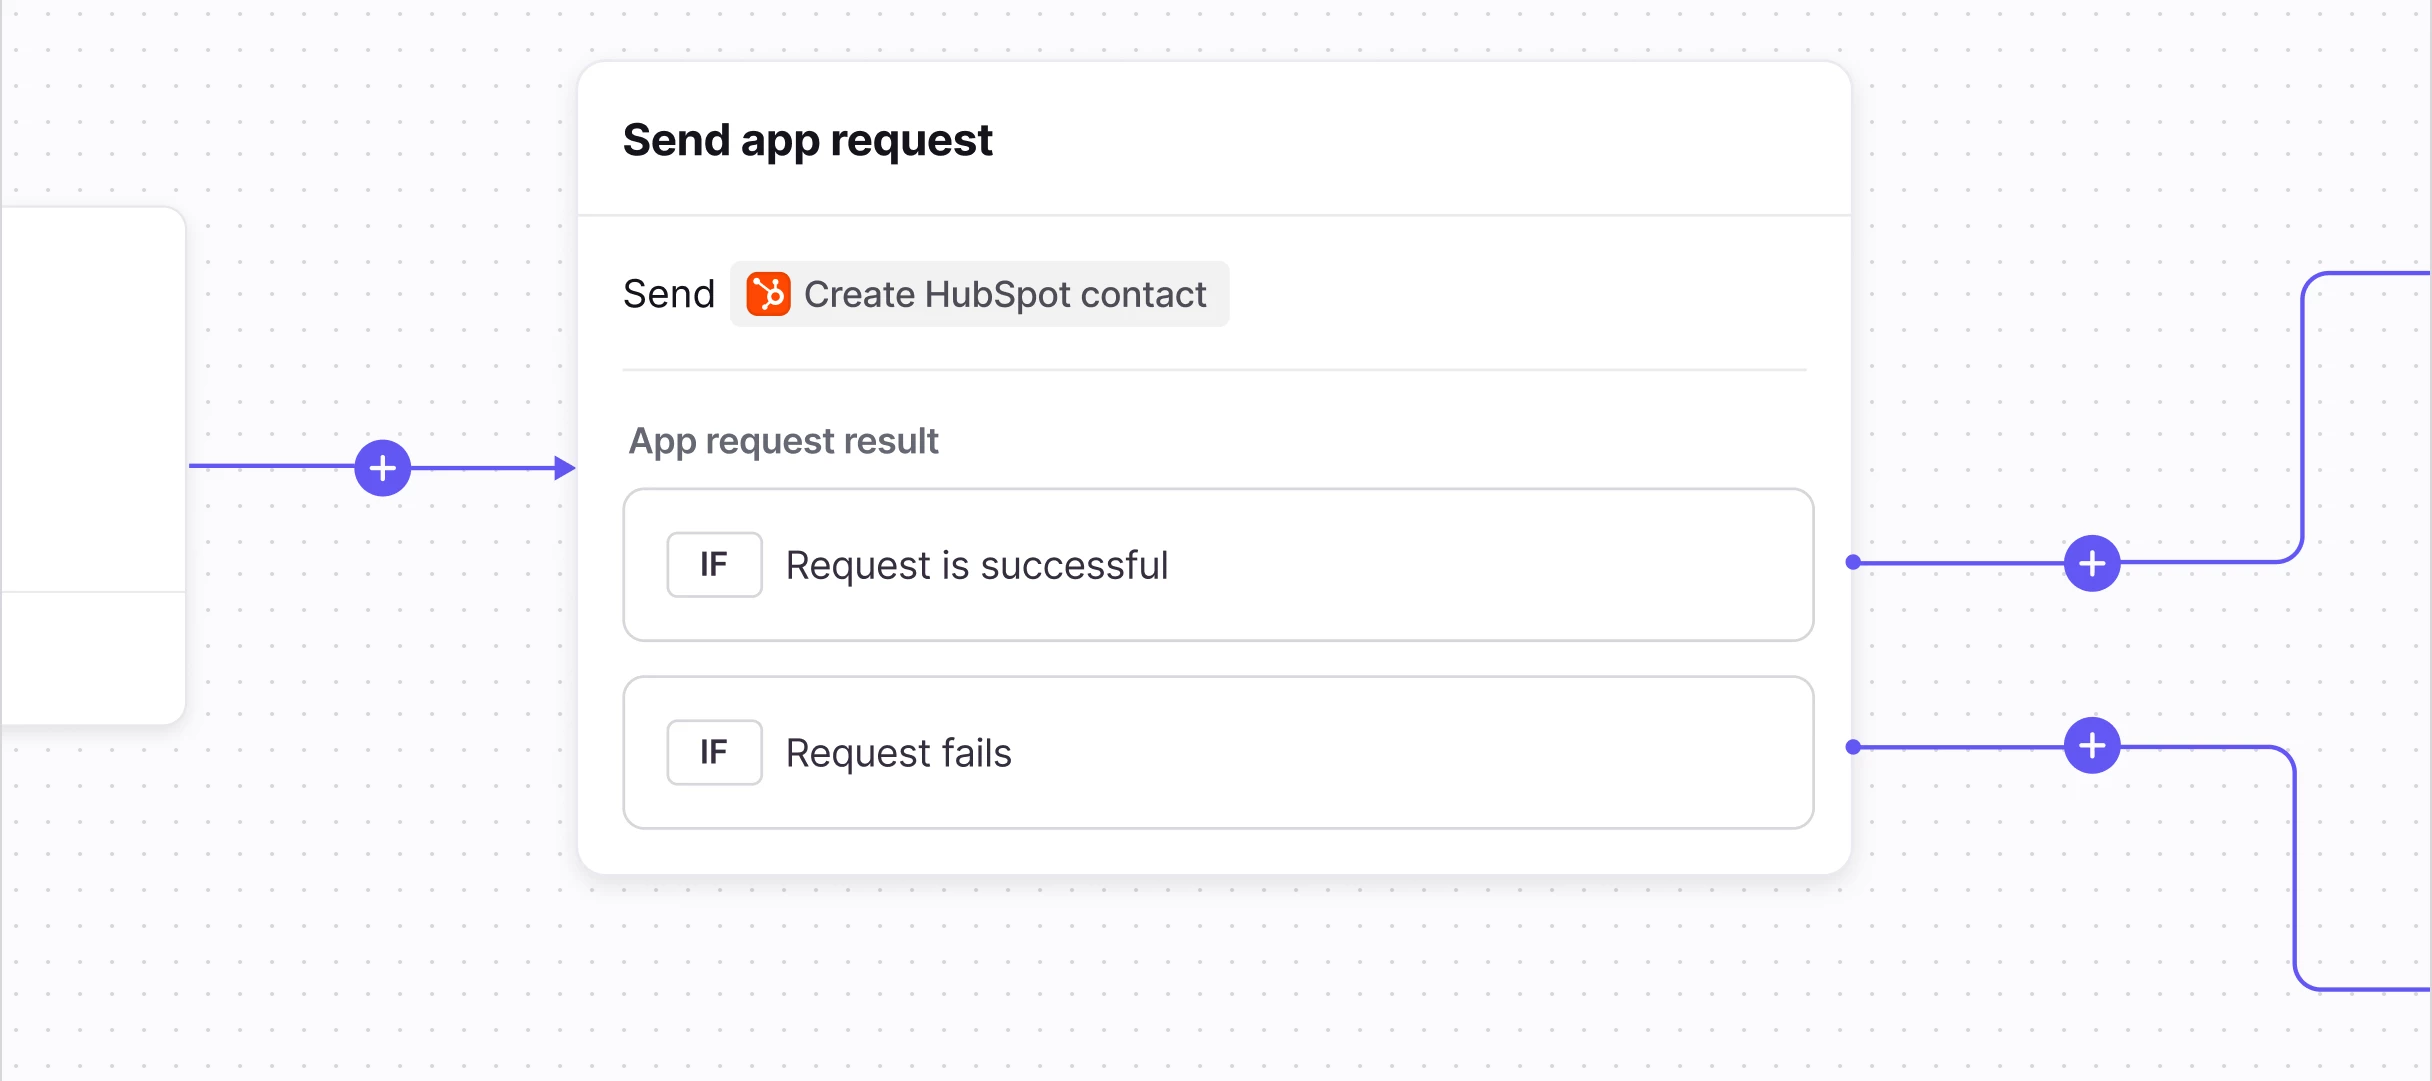Viewport: 2432px width, 1081px height.
Task: Click the Send app request title
Action: [807, 140]
